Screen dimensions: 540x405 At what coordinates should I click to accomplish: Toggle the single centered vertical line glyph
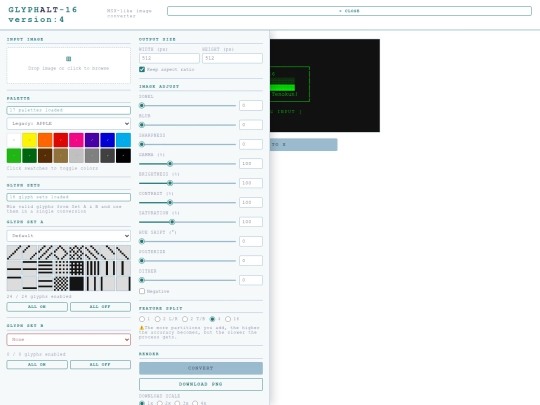click(x=123, y=268)
